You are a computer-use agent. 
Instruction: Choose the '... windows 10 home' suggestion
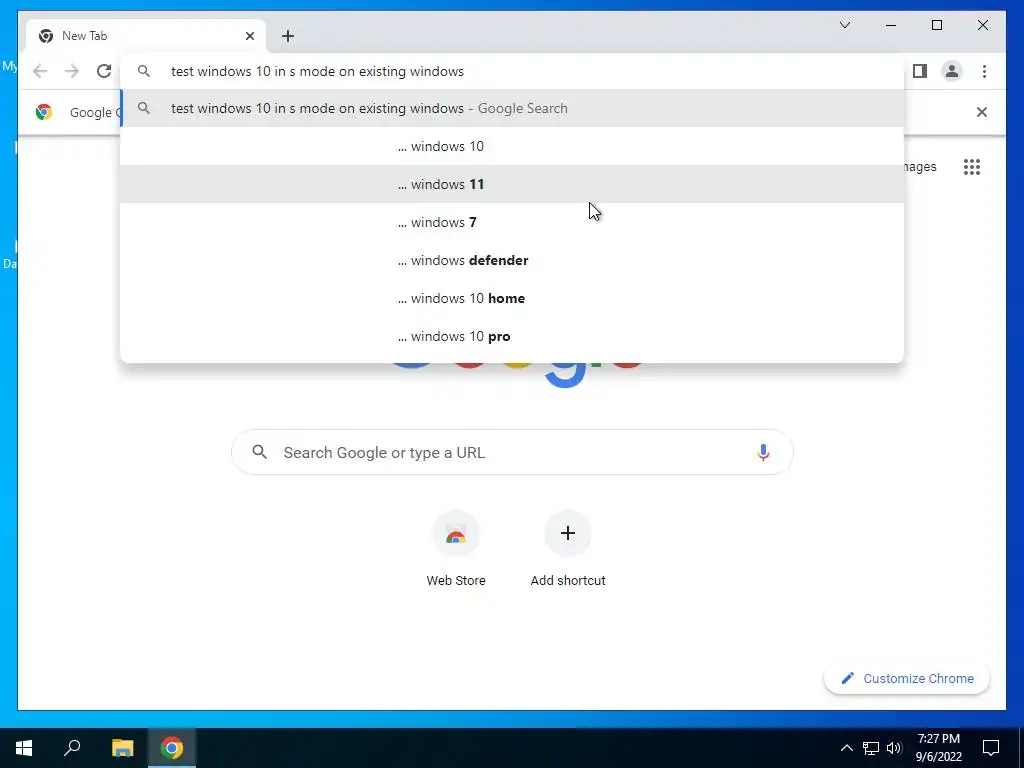[512, 298]
